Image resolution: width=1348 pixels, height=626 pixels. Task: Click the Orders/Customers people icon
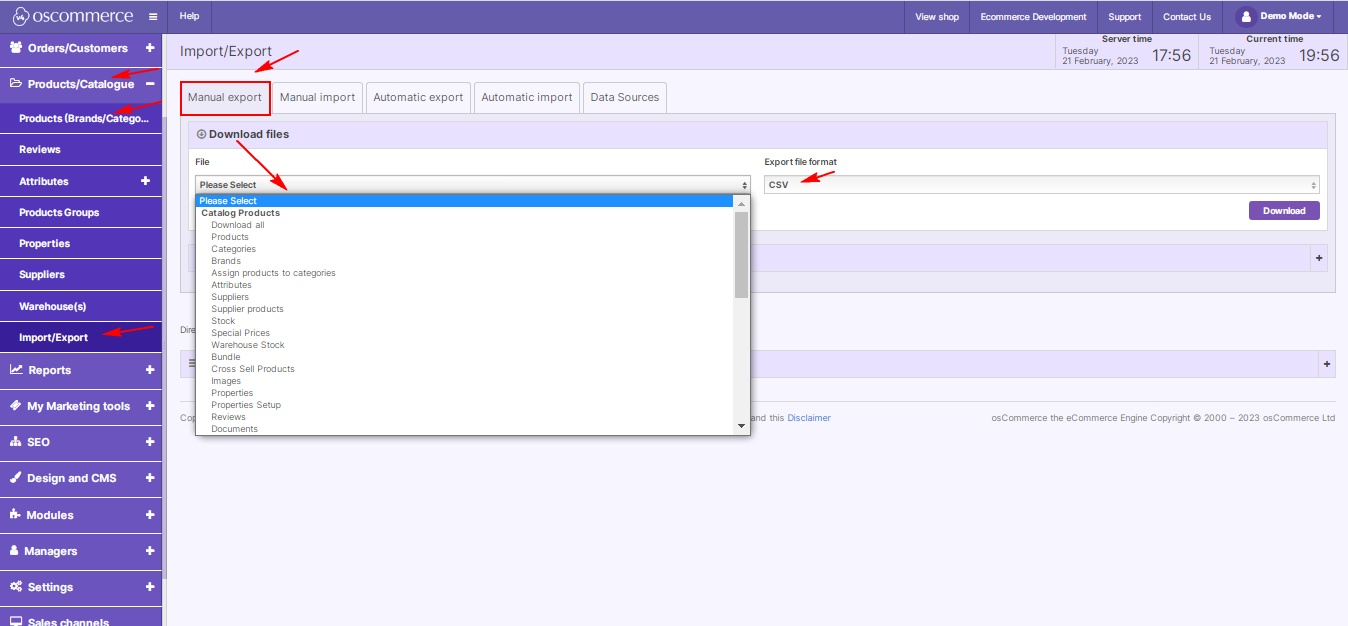[17, 48]
